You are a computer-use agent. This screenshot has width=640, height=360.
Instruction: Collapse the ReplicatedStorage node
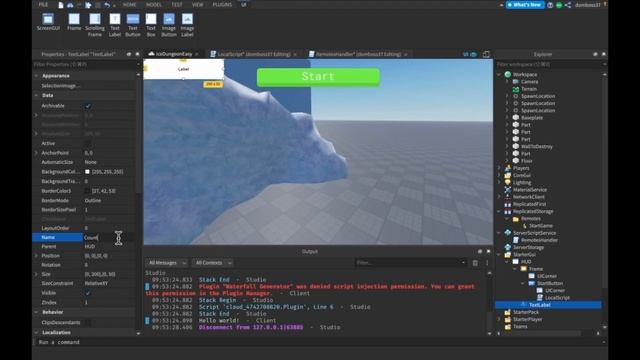click(499, 211)
